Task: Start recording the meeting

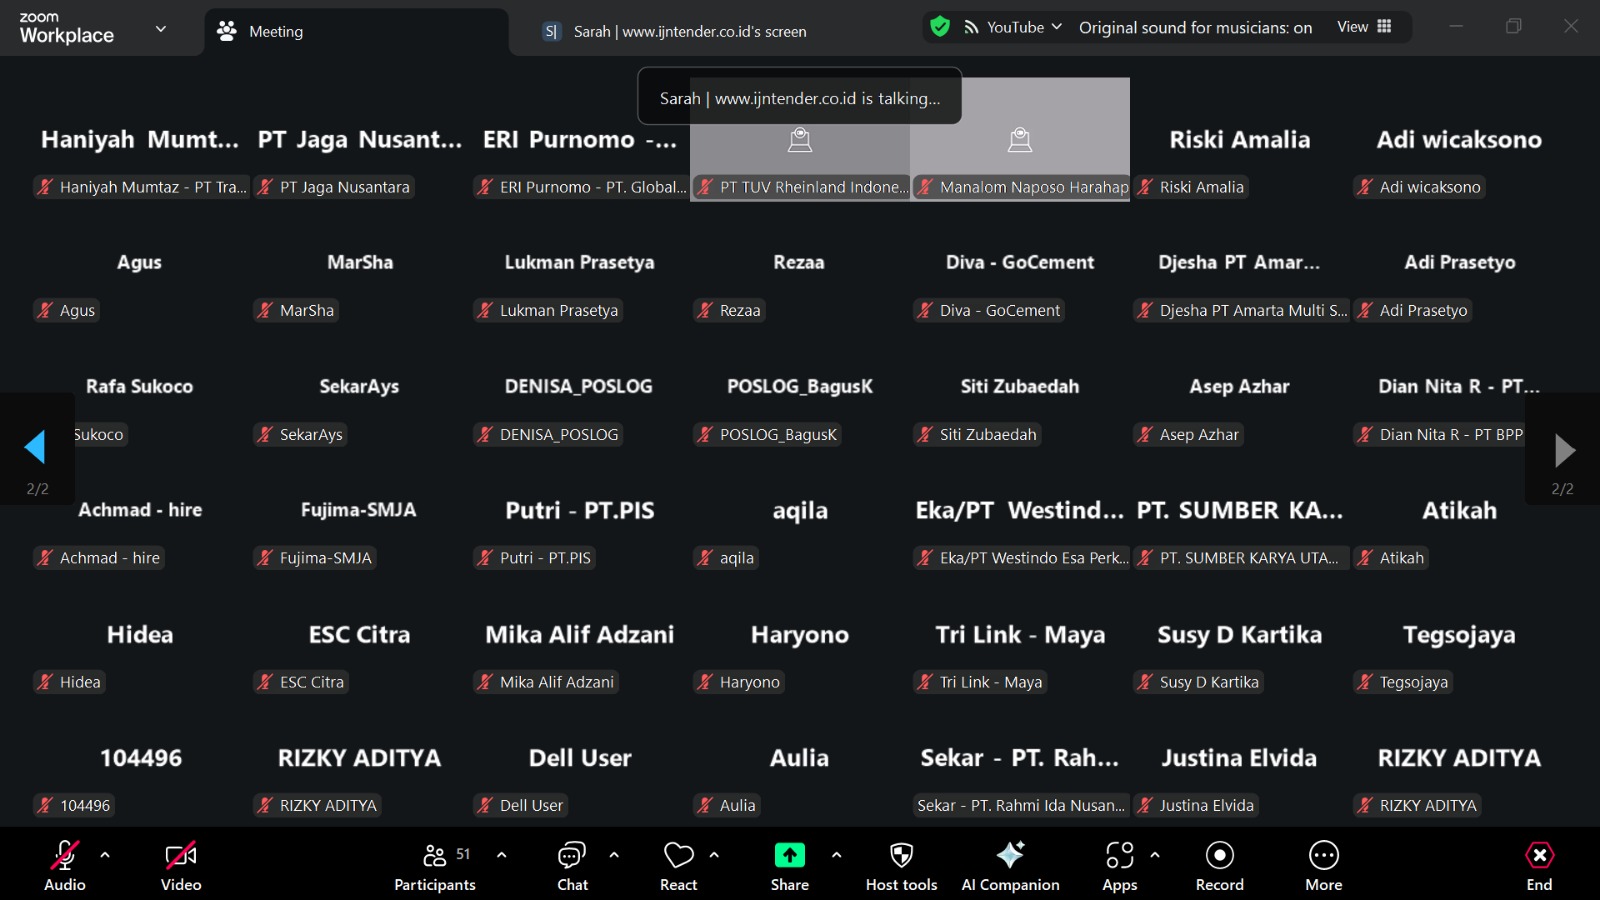Action: pos(1219,866)
